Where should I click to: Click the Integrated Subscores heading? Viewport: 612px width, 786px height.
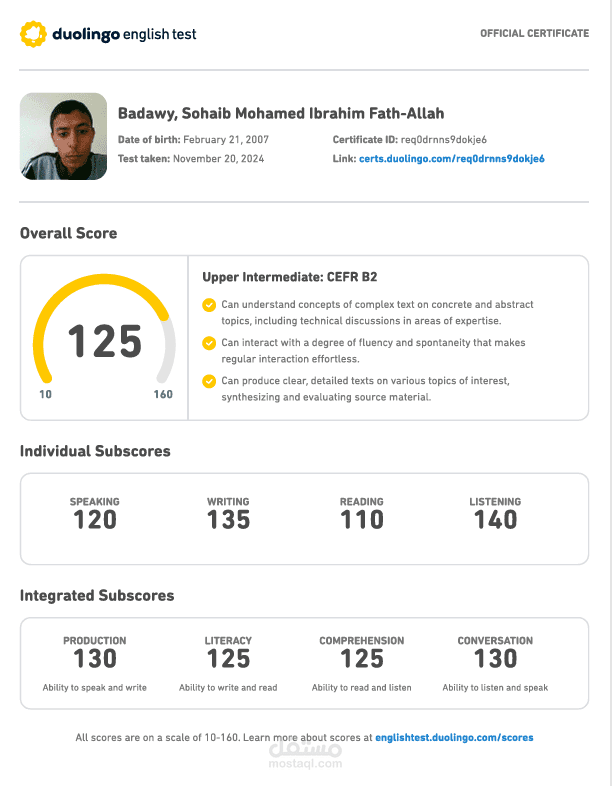(97, 595)
